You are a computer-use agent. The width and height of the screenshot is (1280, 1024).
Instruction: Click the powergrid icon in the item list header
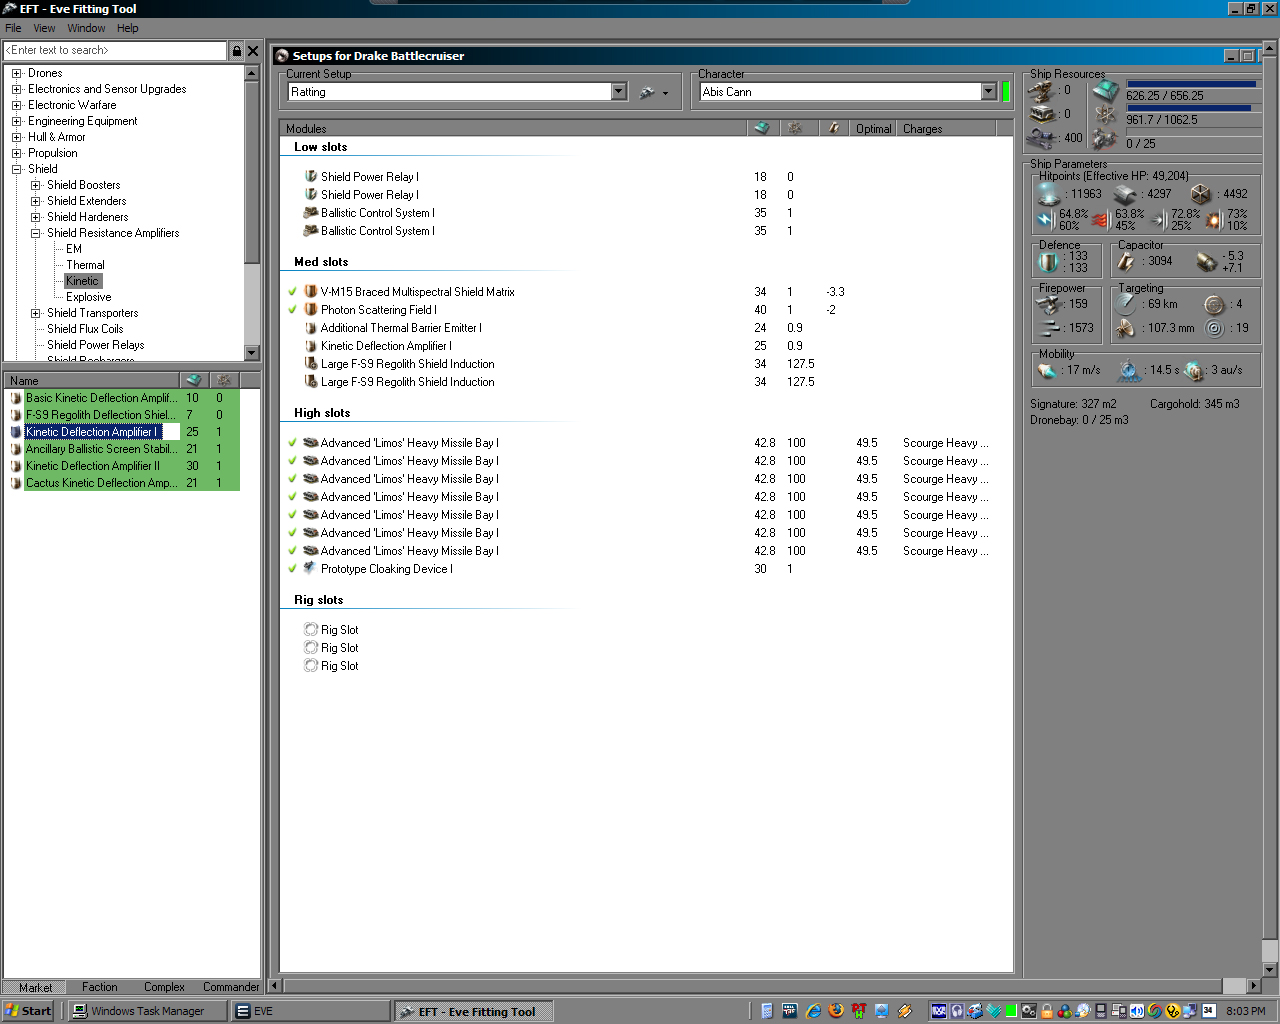224,380
